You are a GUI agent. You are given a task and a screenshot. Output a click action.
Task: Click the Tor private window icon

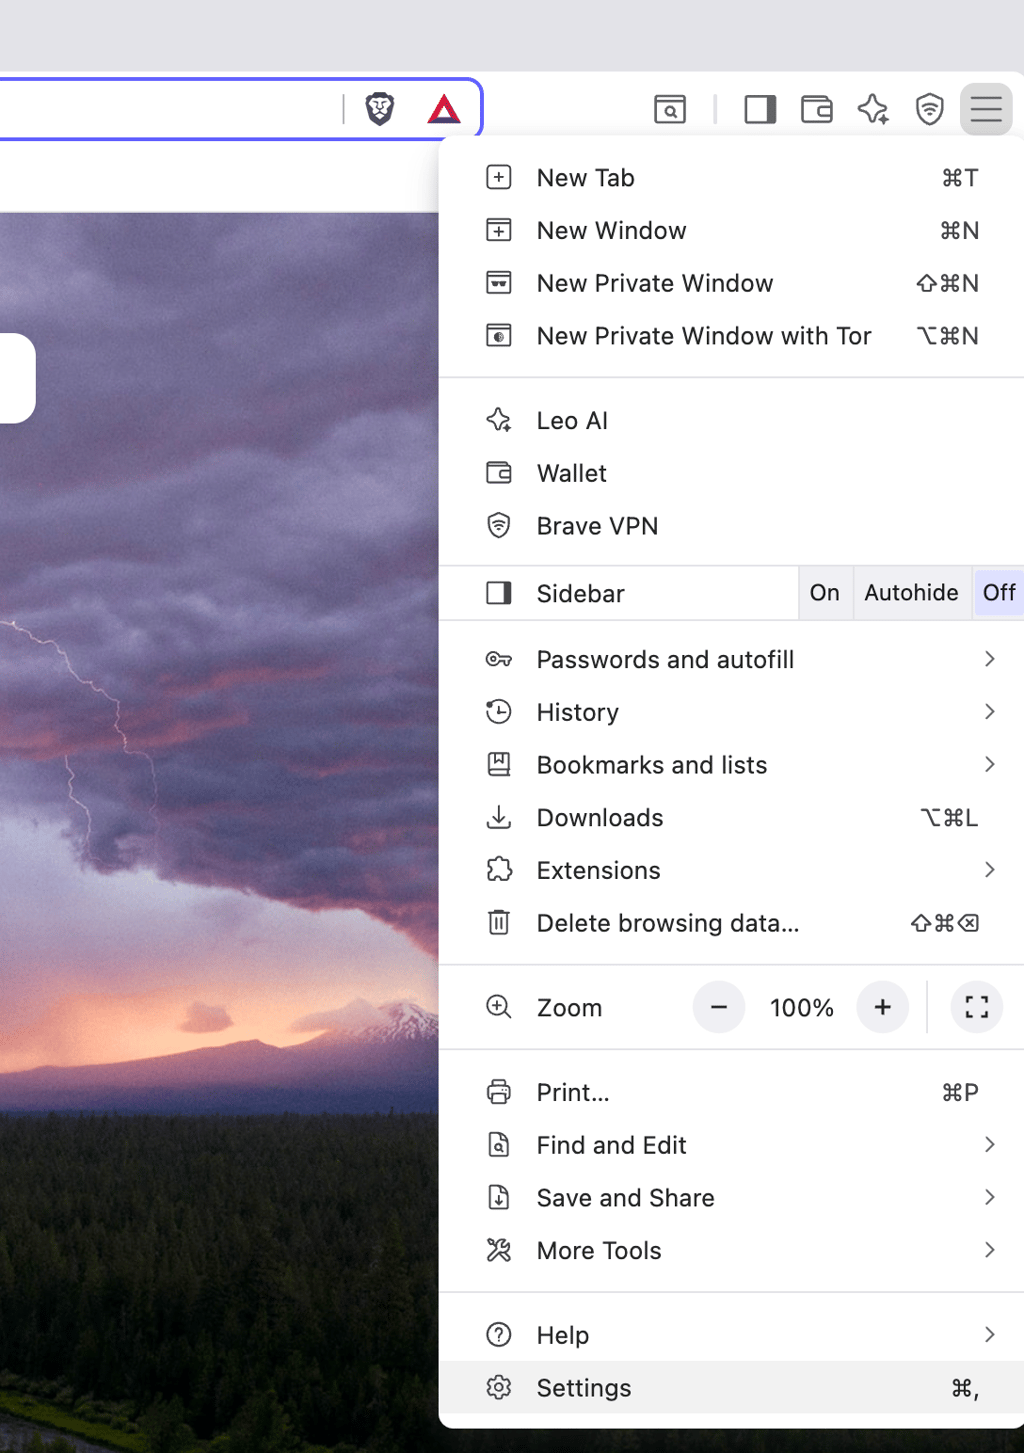pyautogui.click(x=499, y=336)
